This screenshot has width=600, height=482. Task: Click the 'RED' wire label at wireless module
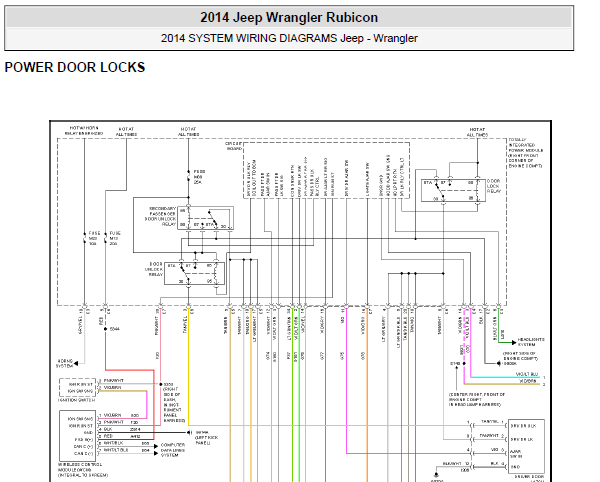coord(108,436)
